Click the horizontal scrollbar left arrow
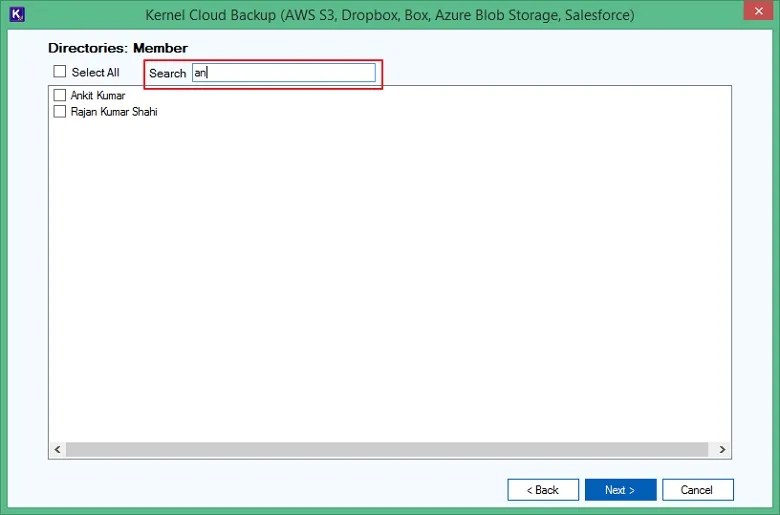The height and width of the screenshot is (515, 780). [x=58, y=449]
